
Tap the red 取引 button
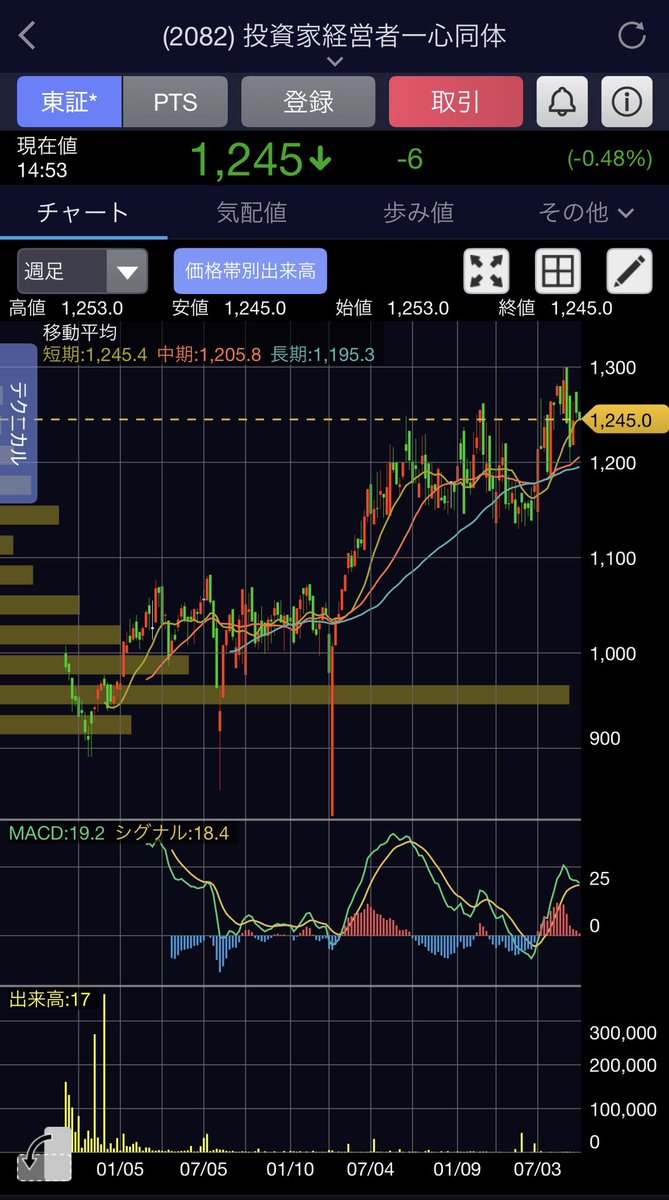[x=456, y=102]
